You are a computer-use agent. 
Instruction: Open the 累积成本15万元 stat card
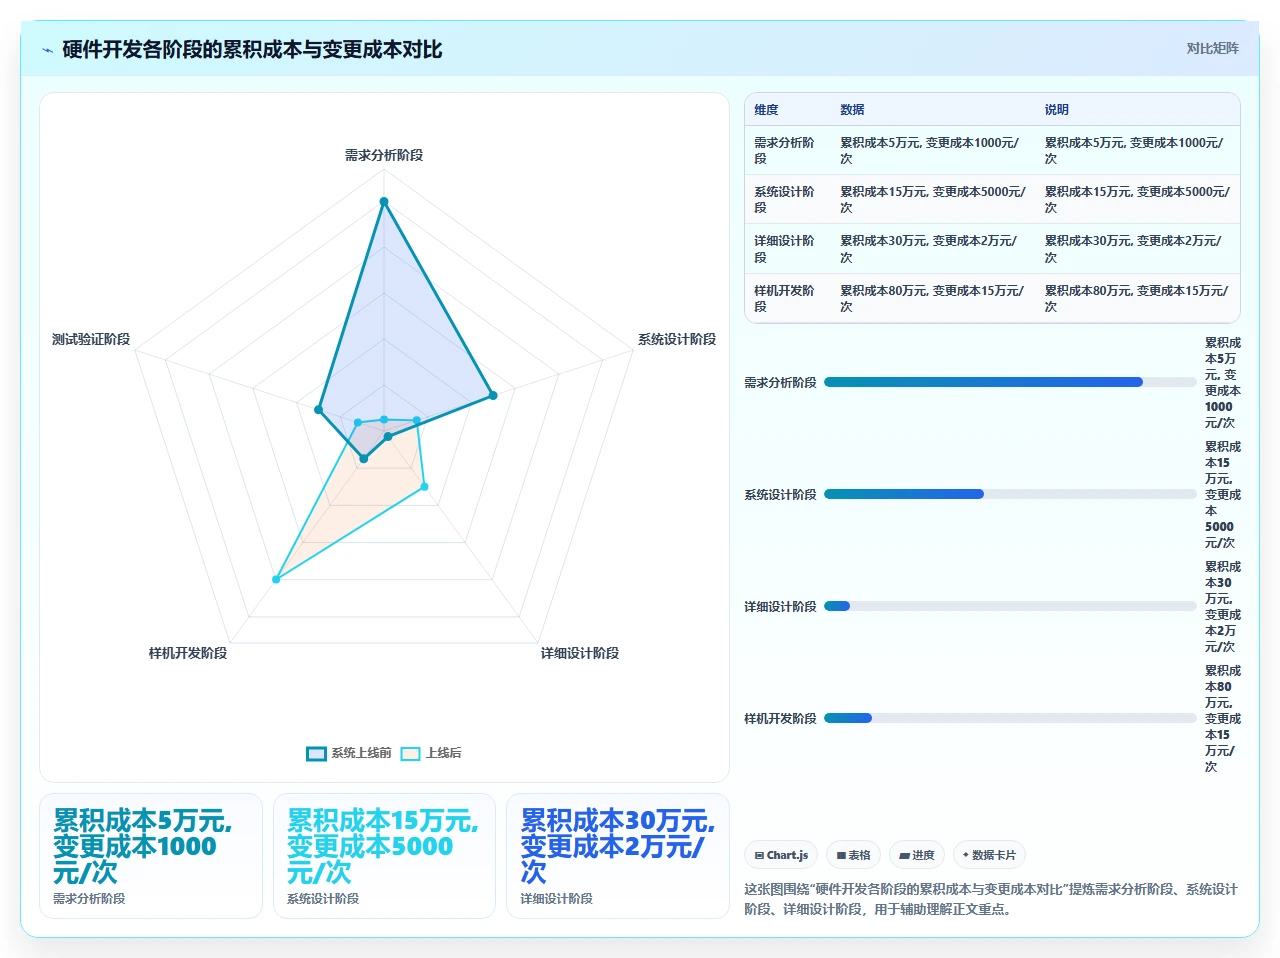coord(385,856)
